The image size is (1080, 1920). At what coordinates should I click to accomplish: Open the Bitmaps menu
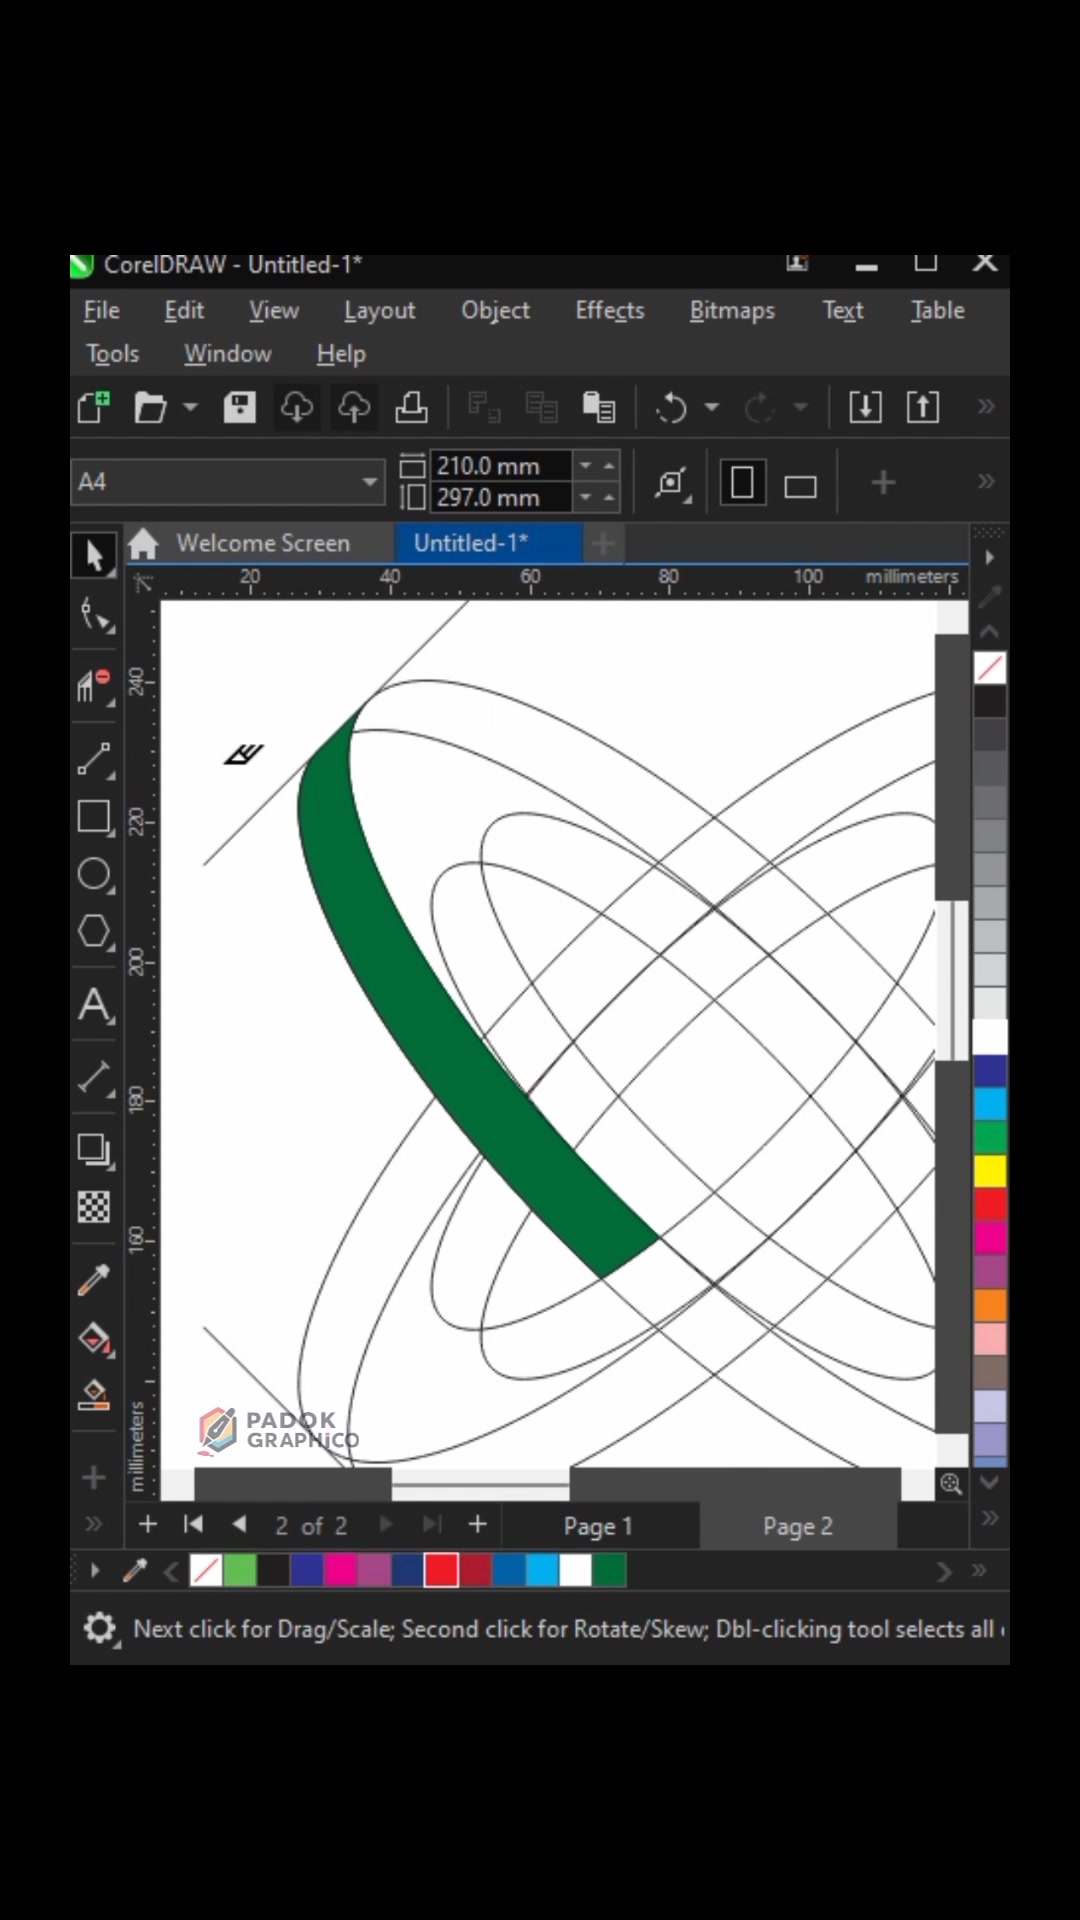(732, 311)
